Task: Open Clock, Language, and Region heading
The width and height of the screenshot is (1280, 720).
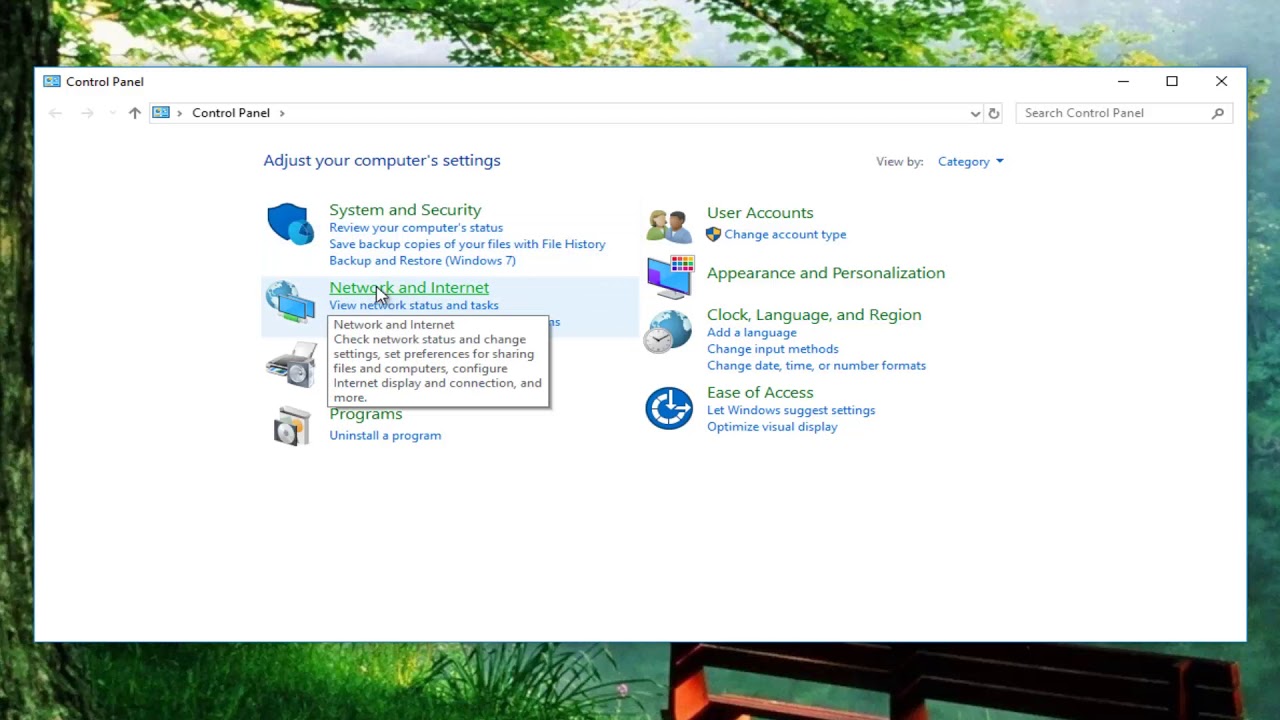Action: 814,315
